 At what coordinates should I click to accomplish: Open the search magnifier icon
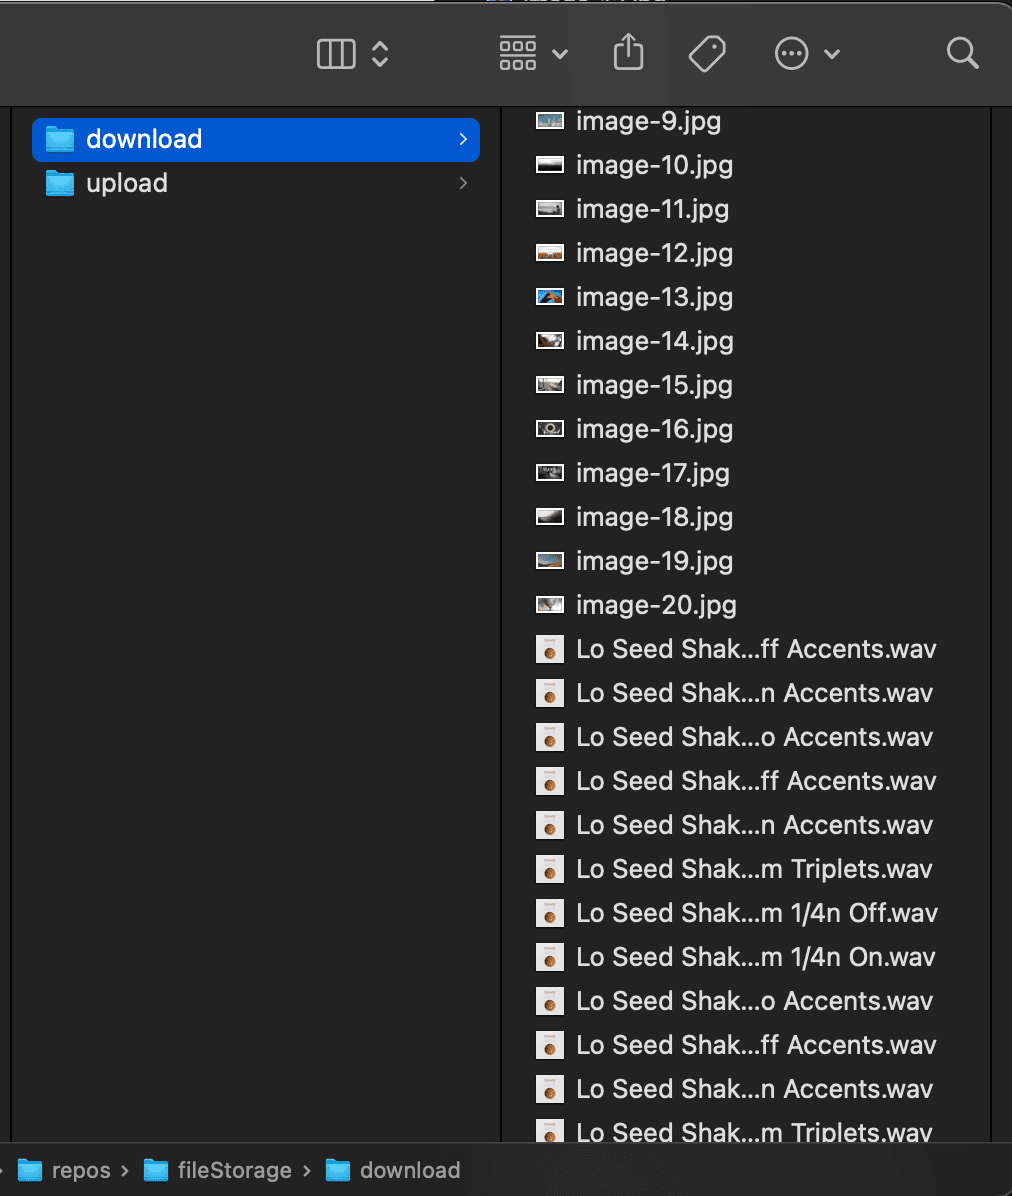tap(962, 53)
